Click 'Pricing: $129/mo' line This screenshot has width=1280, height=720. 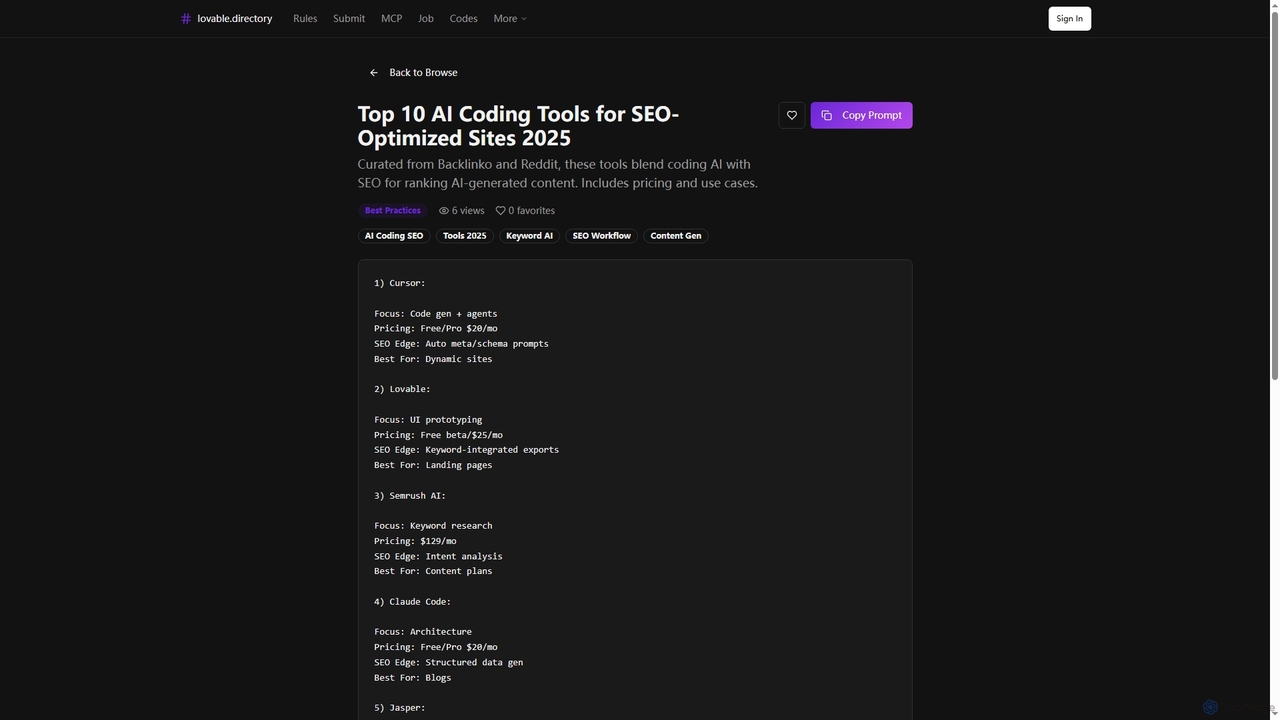point(416,541)
